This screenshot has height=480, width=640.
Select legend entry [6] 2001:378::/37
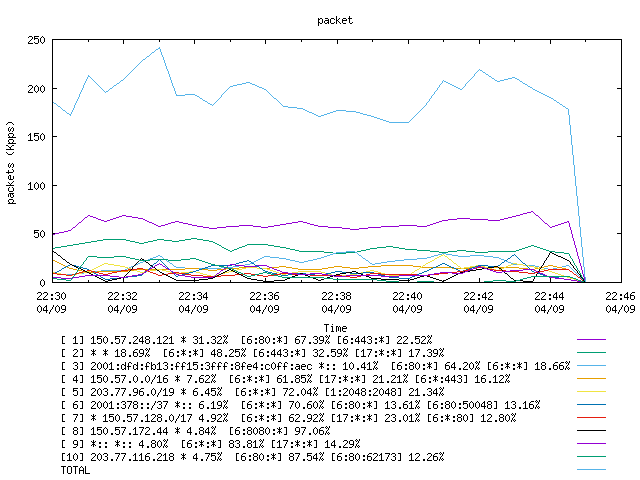click(300, 405)
